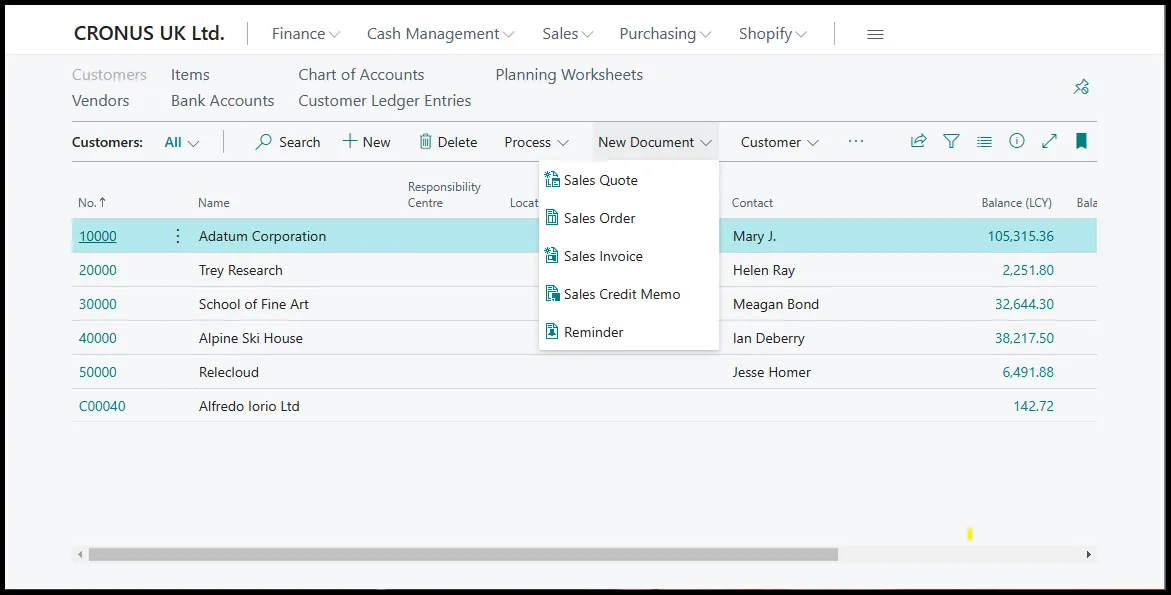Open Chart of Accounts link
Image resolution: width=1171 pixels, height=595 pixels.
[x=361, y=75]
